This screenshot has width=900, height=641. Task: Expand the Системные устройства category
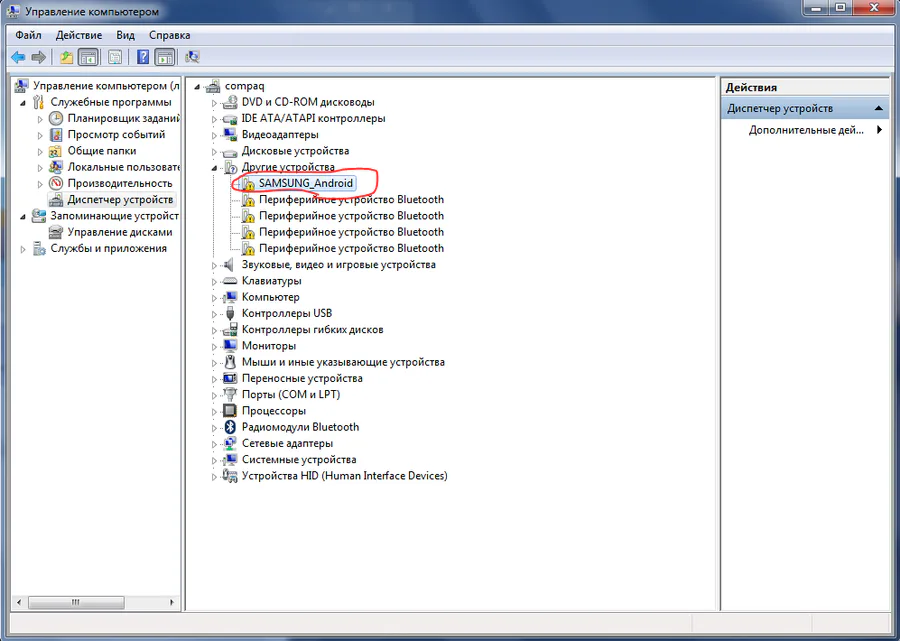click(x=214, y=460)
